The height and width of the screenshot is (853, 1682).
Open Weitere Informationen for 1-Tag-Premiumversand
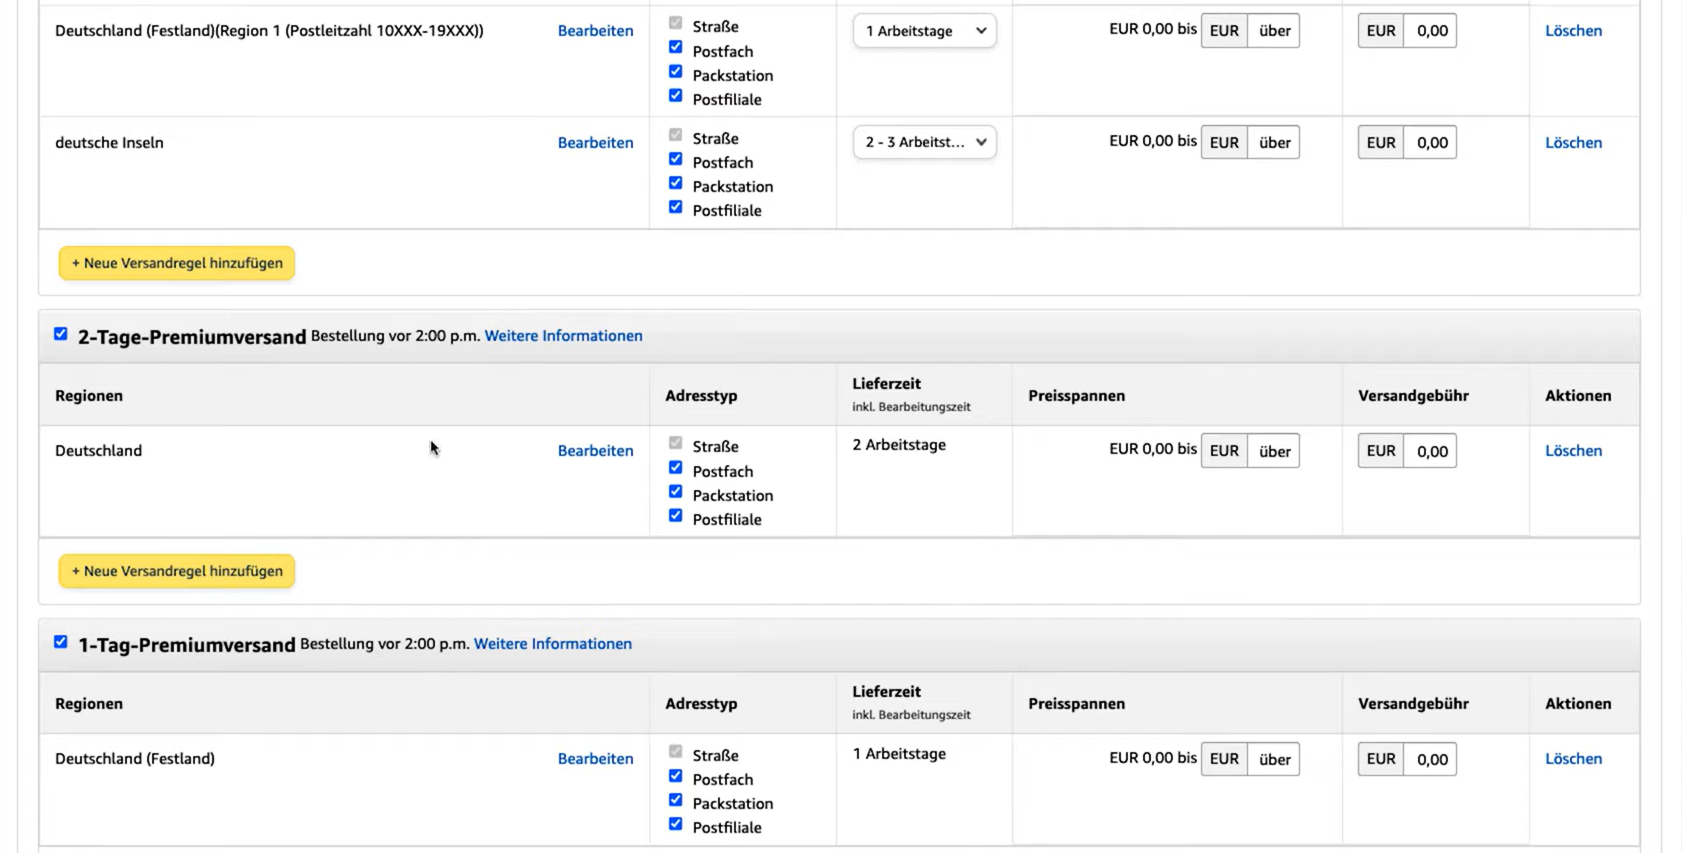coord(553,644)
